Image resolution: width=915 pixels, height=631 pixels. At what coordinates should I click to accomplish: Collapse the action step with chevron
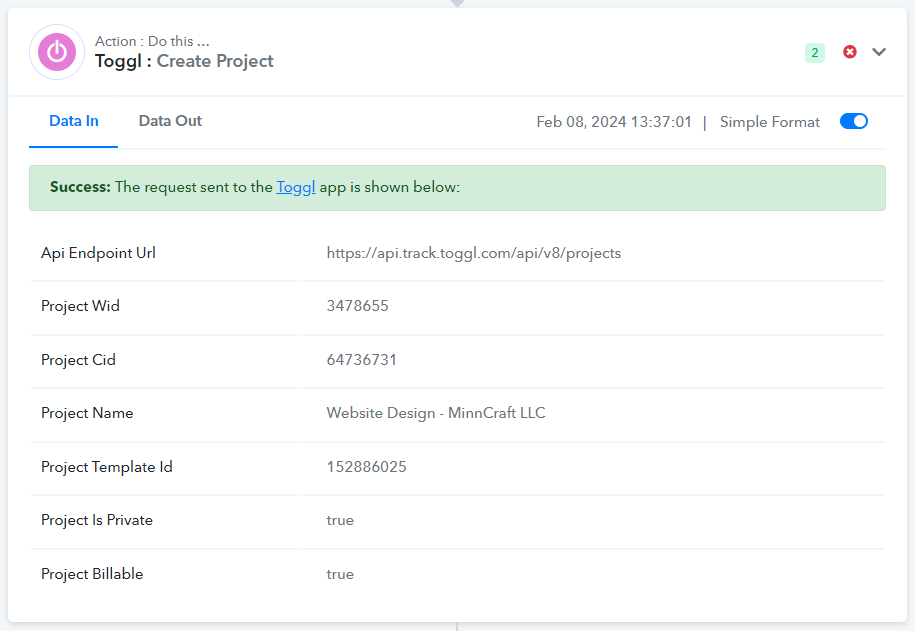click(879, 52)
